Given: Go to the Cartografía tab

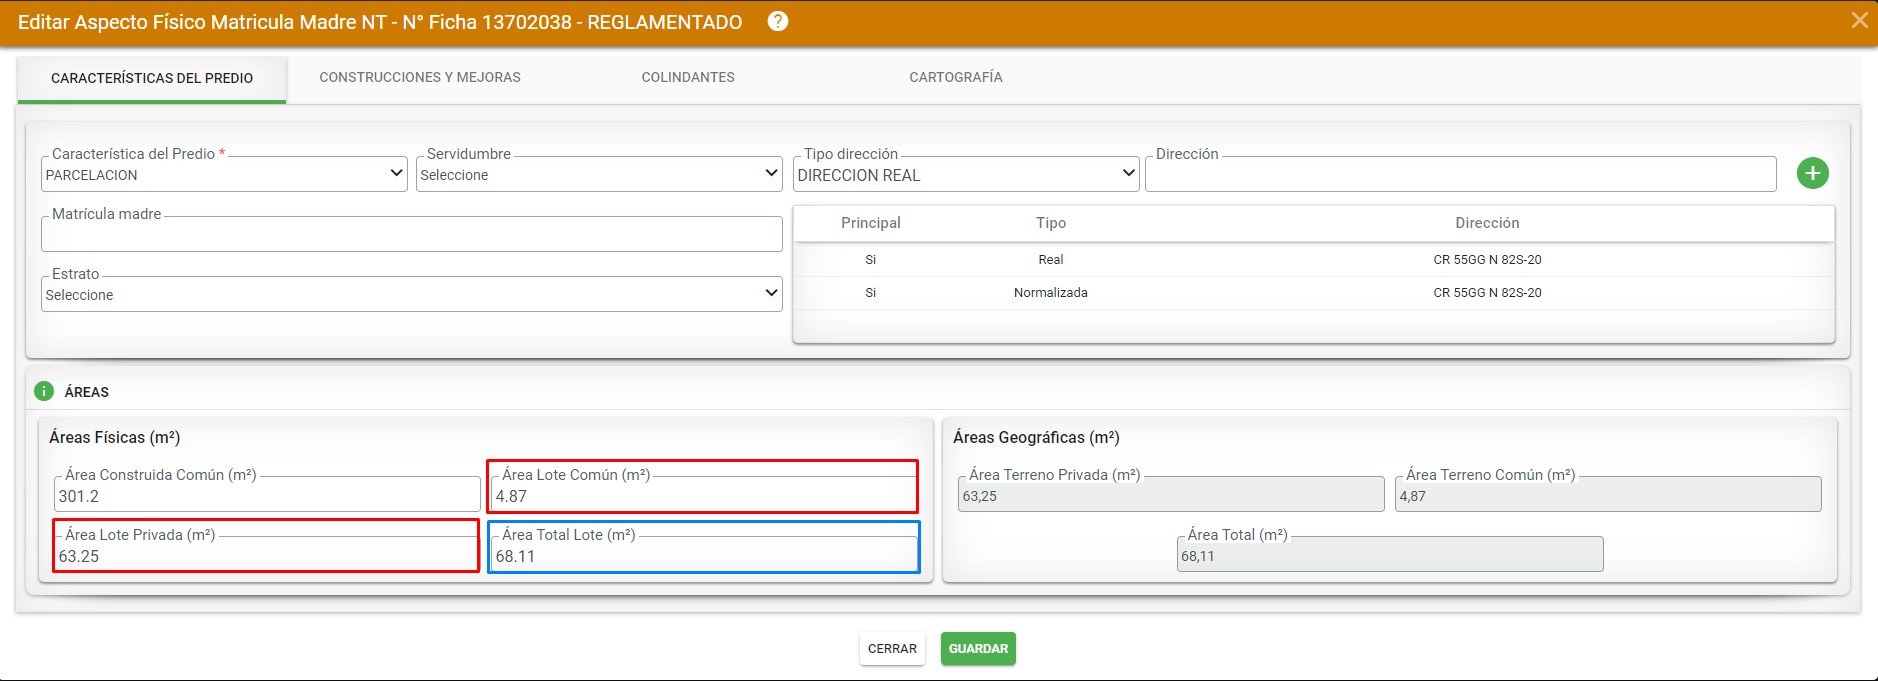Looking at the screenshot, I should point(956,77).
